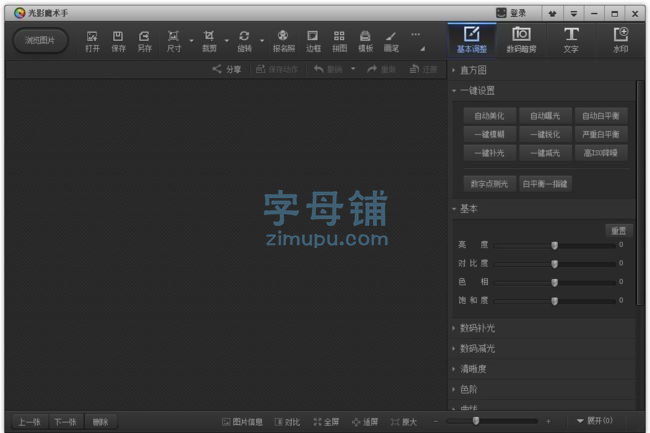The height and width of the screenshot is (433, 650).
Task: Click 数字点测光 button
Action: [489, 184]
